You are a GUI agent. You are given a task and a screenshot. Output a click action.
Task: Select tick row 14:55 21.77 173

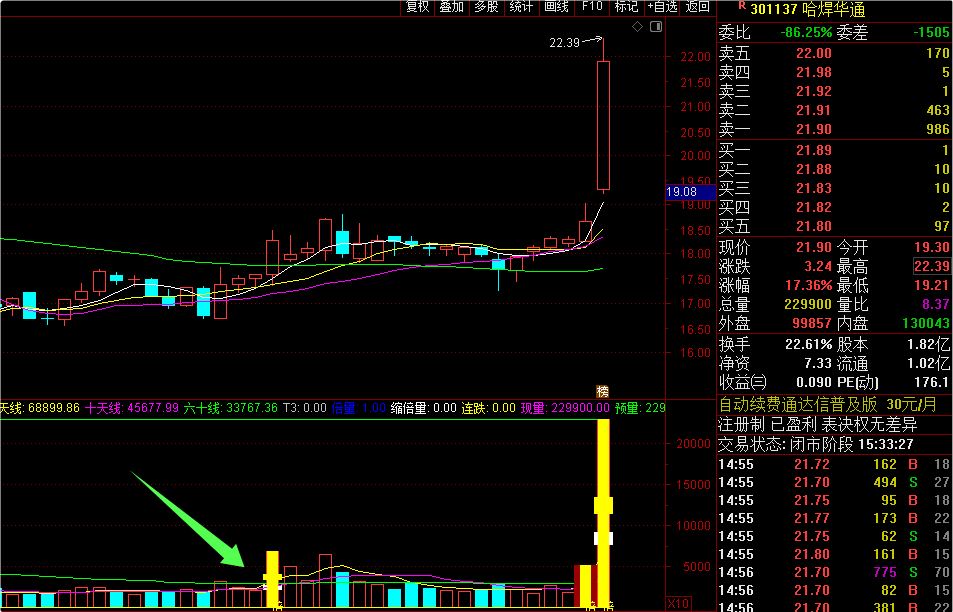[834, 518]
